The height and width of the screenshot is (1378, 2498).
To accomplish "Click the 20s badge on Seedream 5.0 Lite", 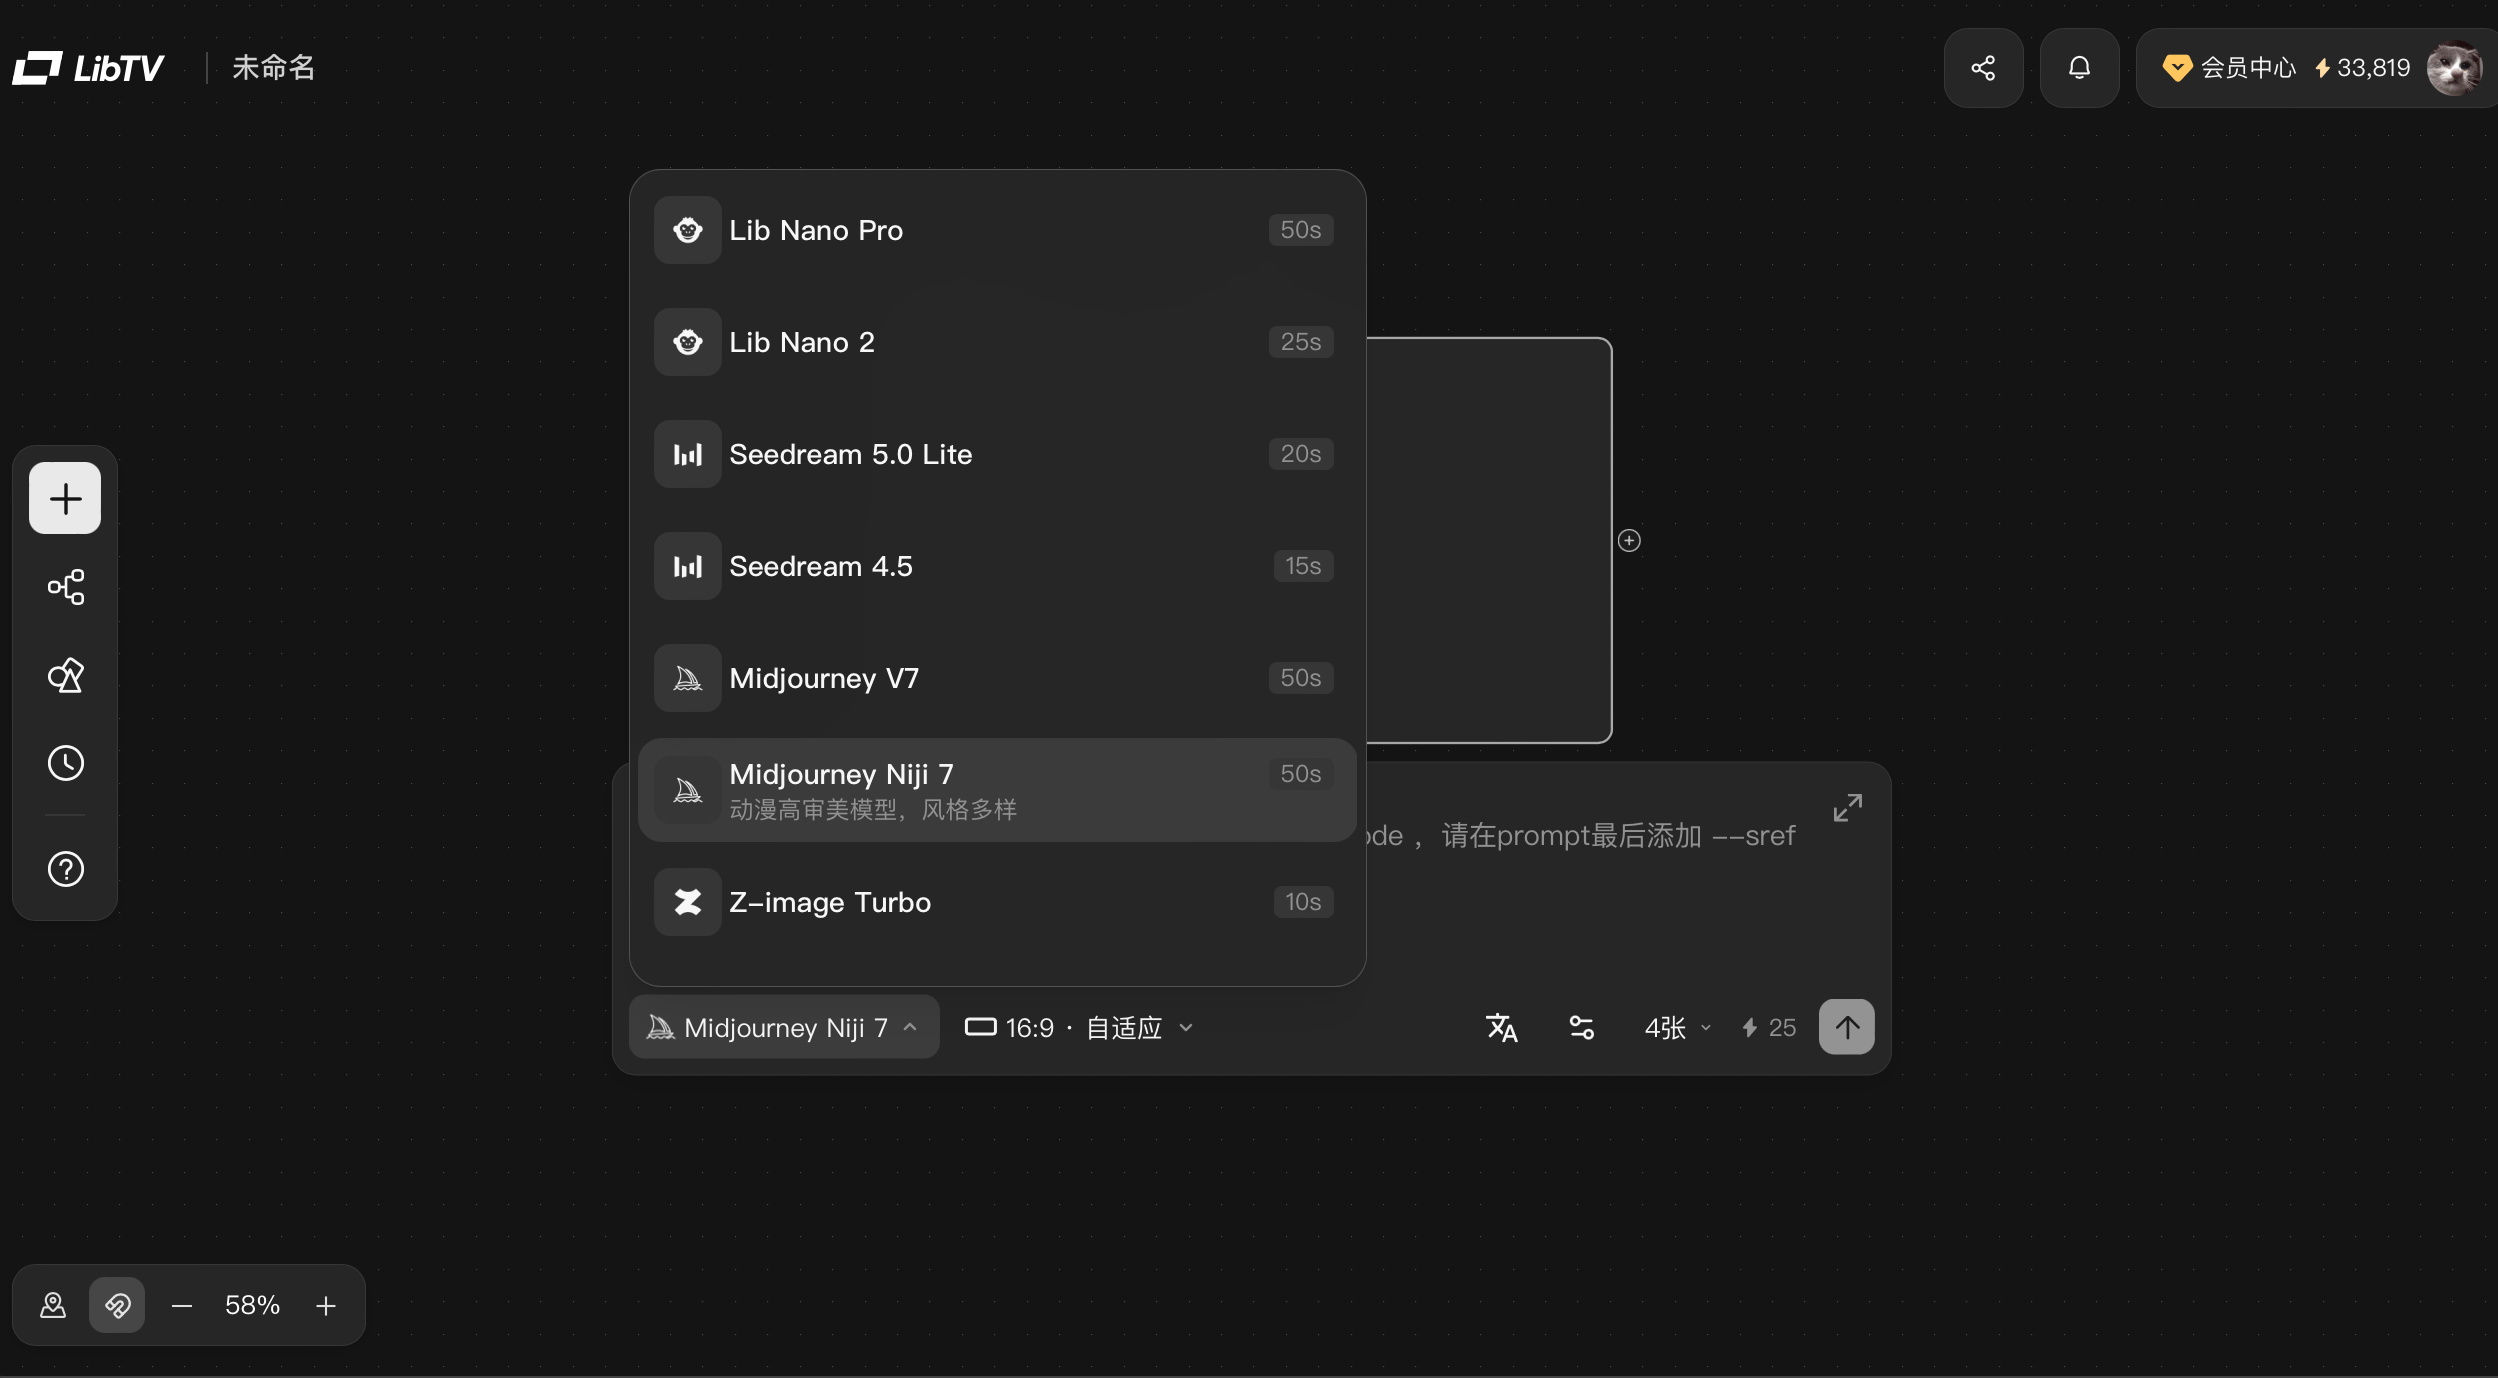I will click(x=1300, y=454).
